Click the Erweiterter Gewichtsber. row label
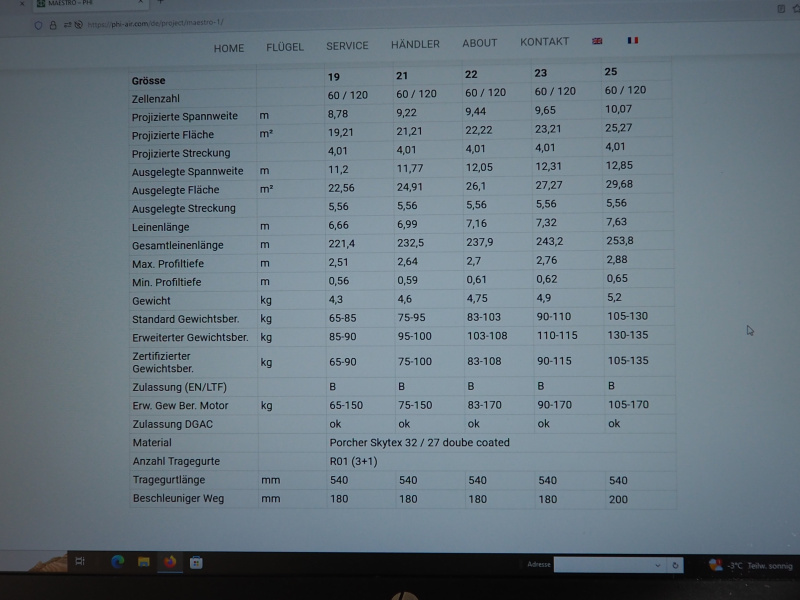This screenshot has width=800, height=600. (x=190, y=338)
